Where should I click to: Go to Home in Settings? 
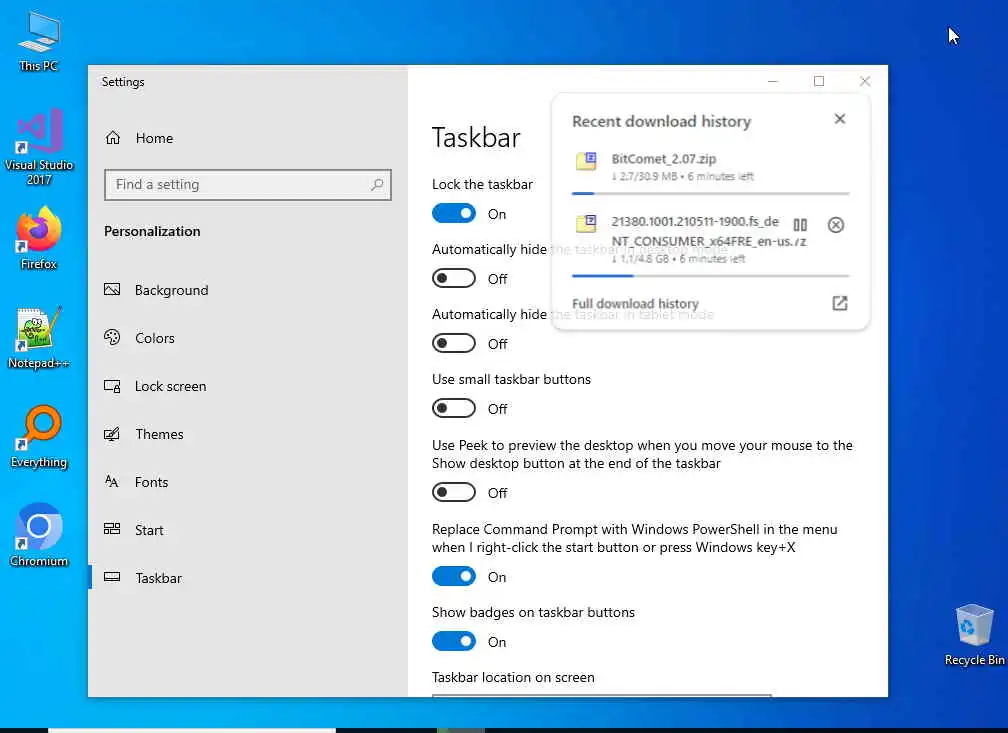[x=154, y=138]
